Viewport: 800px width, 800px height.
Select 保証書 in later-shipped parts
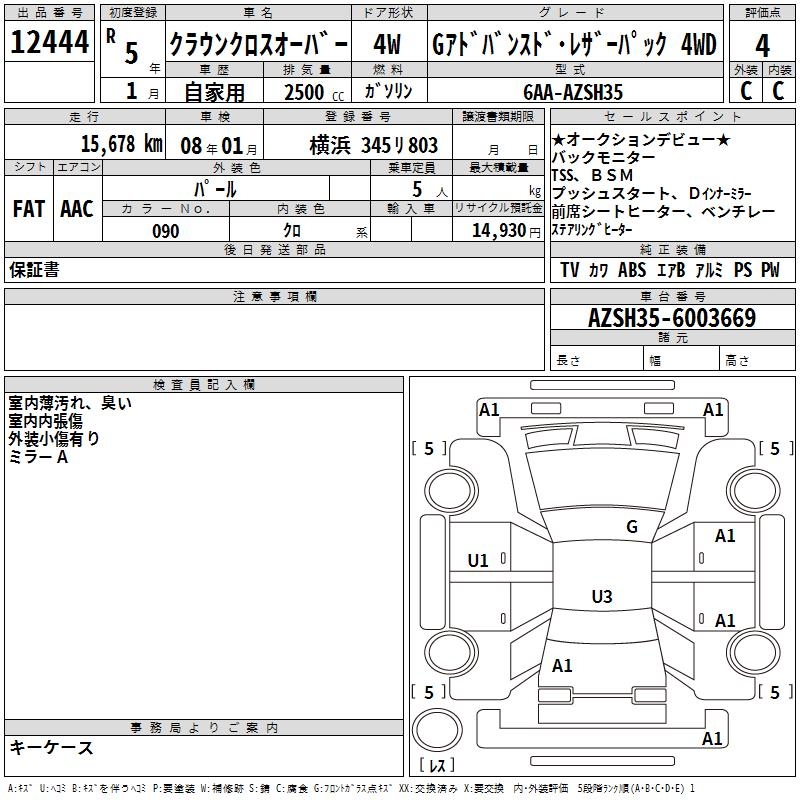(x=34, y=269)
